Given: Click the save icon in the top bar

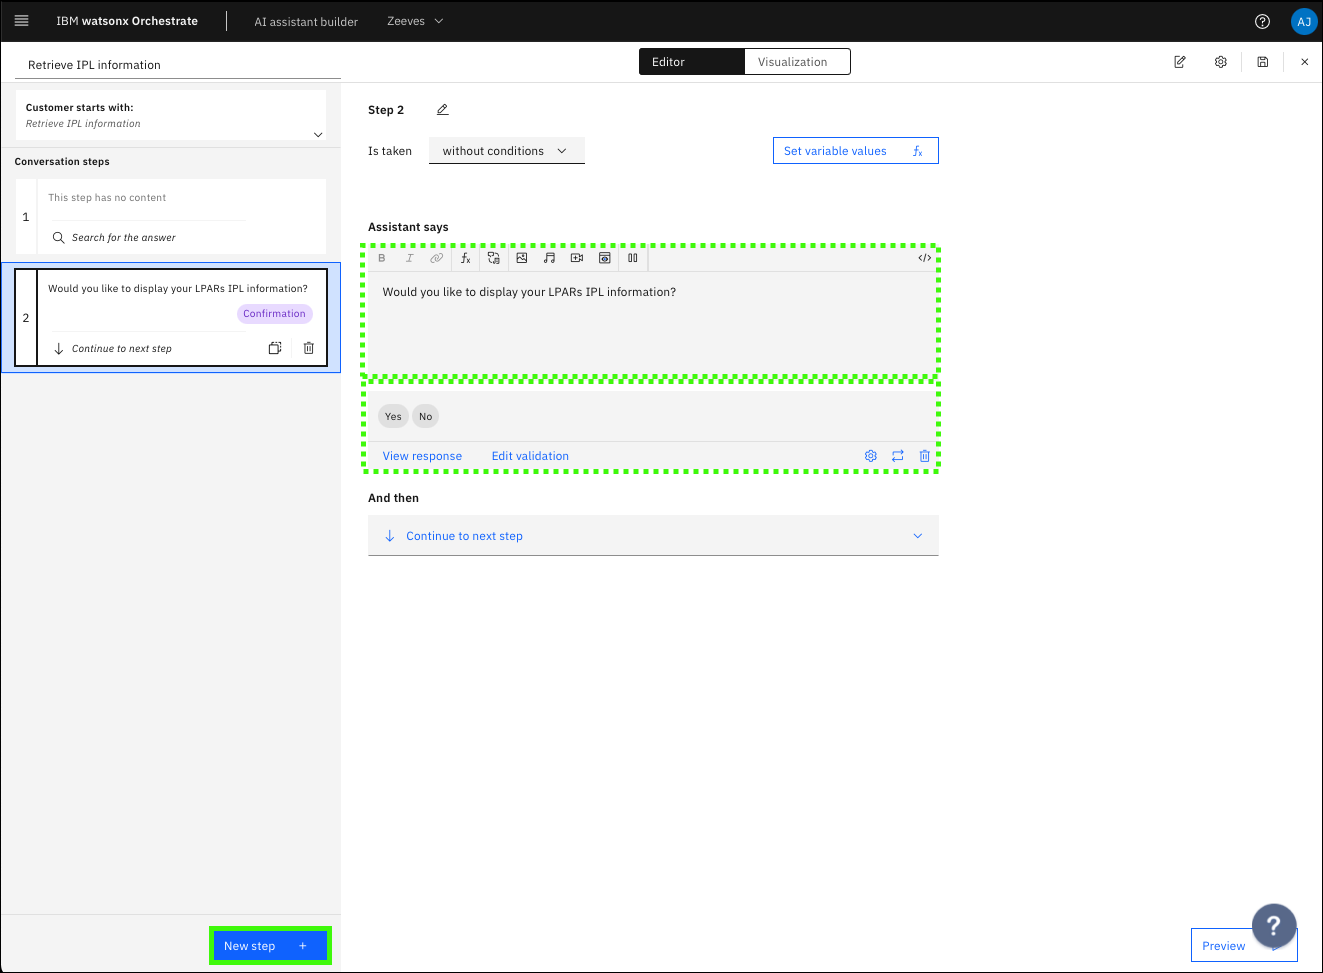Looking at the screenshot, I should pyautogui.click(x=1263, y=62).
